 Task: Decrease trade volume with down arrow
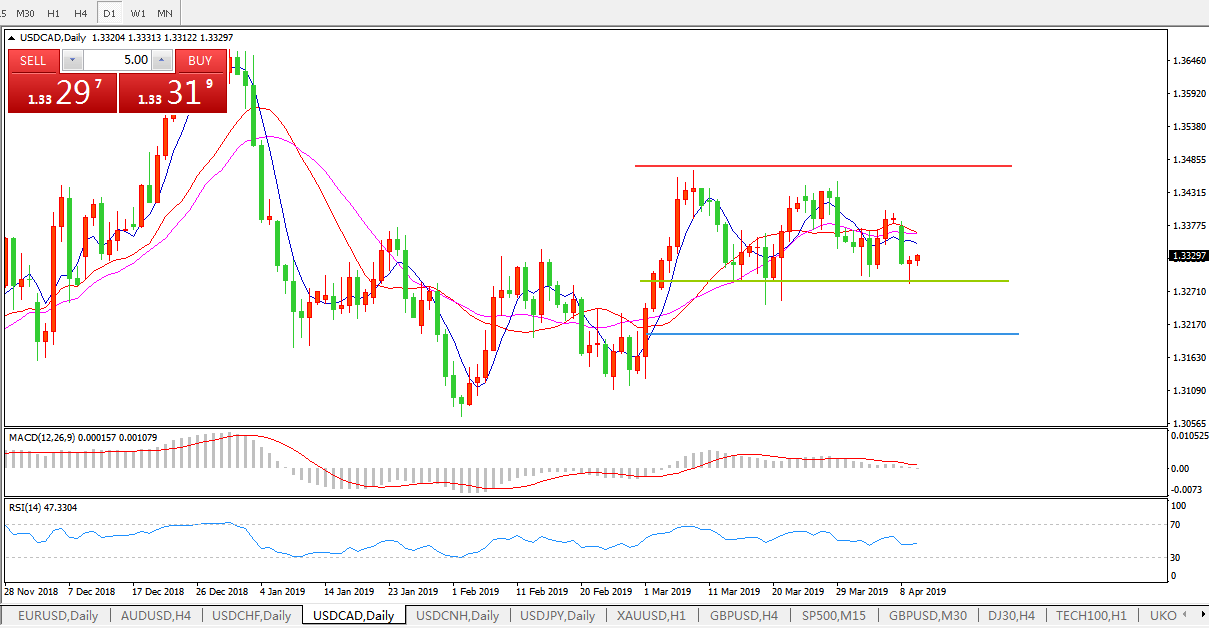71,60
